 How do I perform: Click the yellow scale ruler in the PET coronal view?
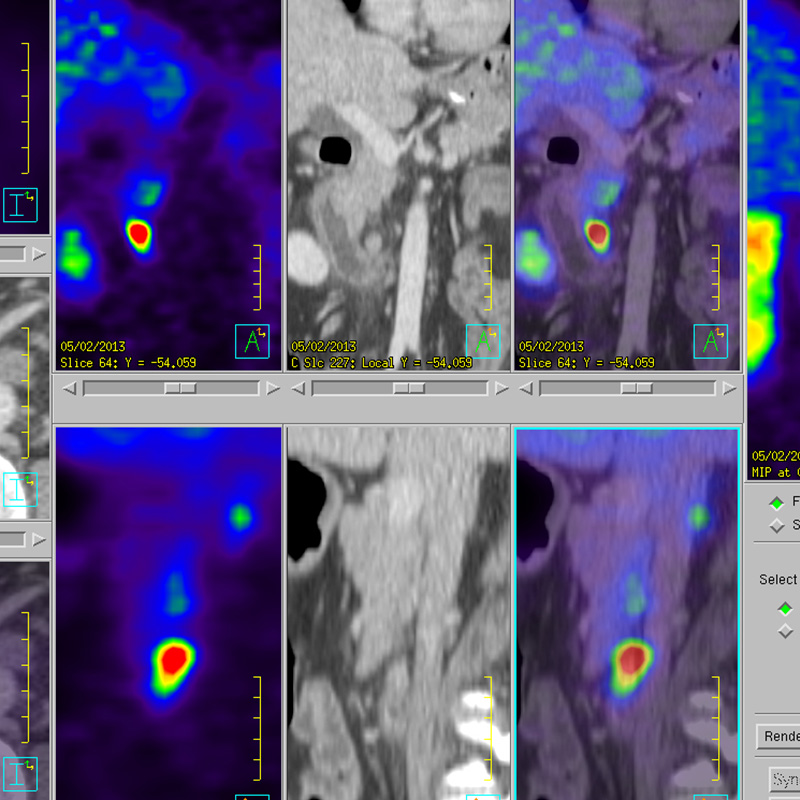pos(257,278)
